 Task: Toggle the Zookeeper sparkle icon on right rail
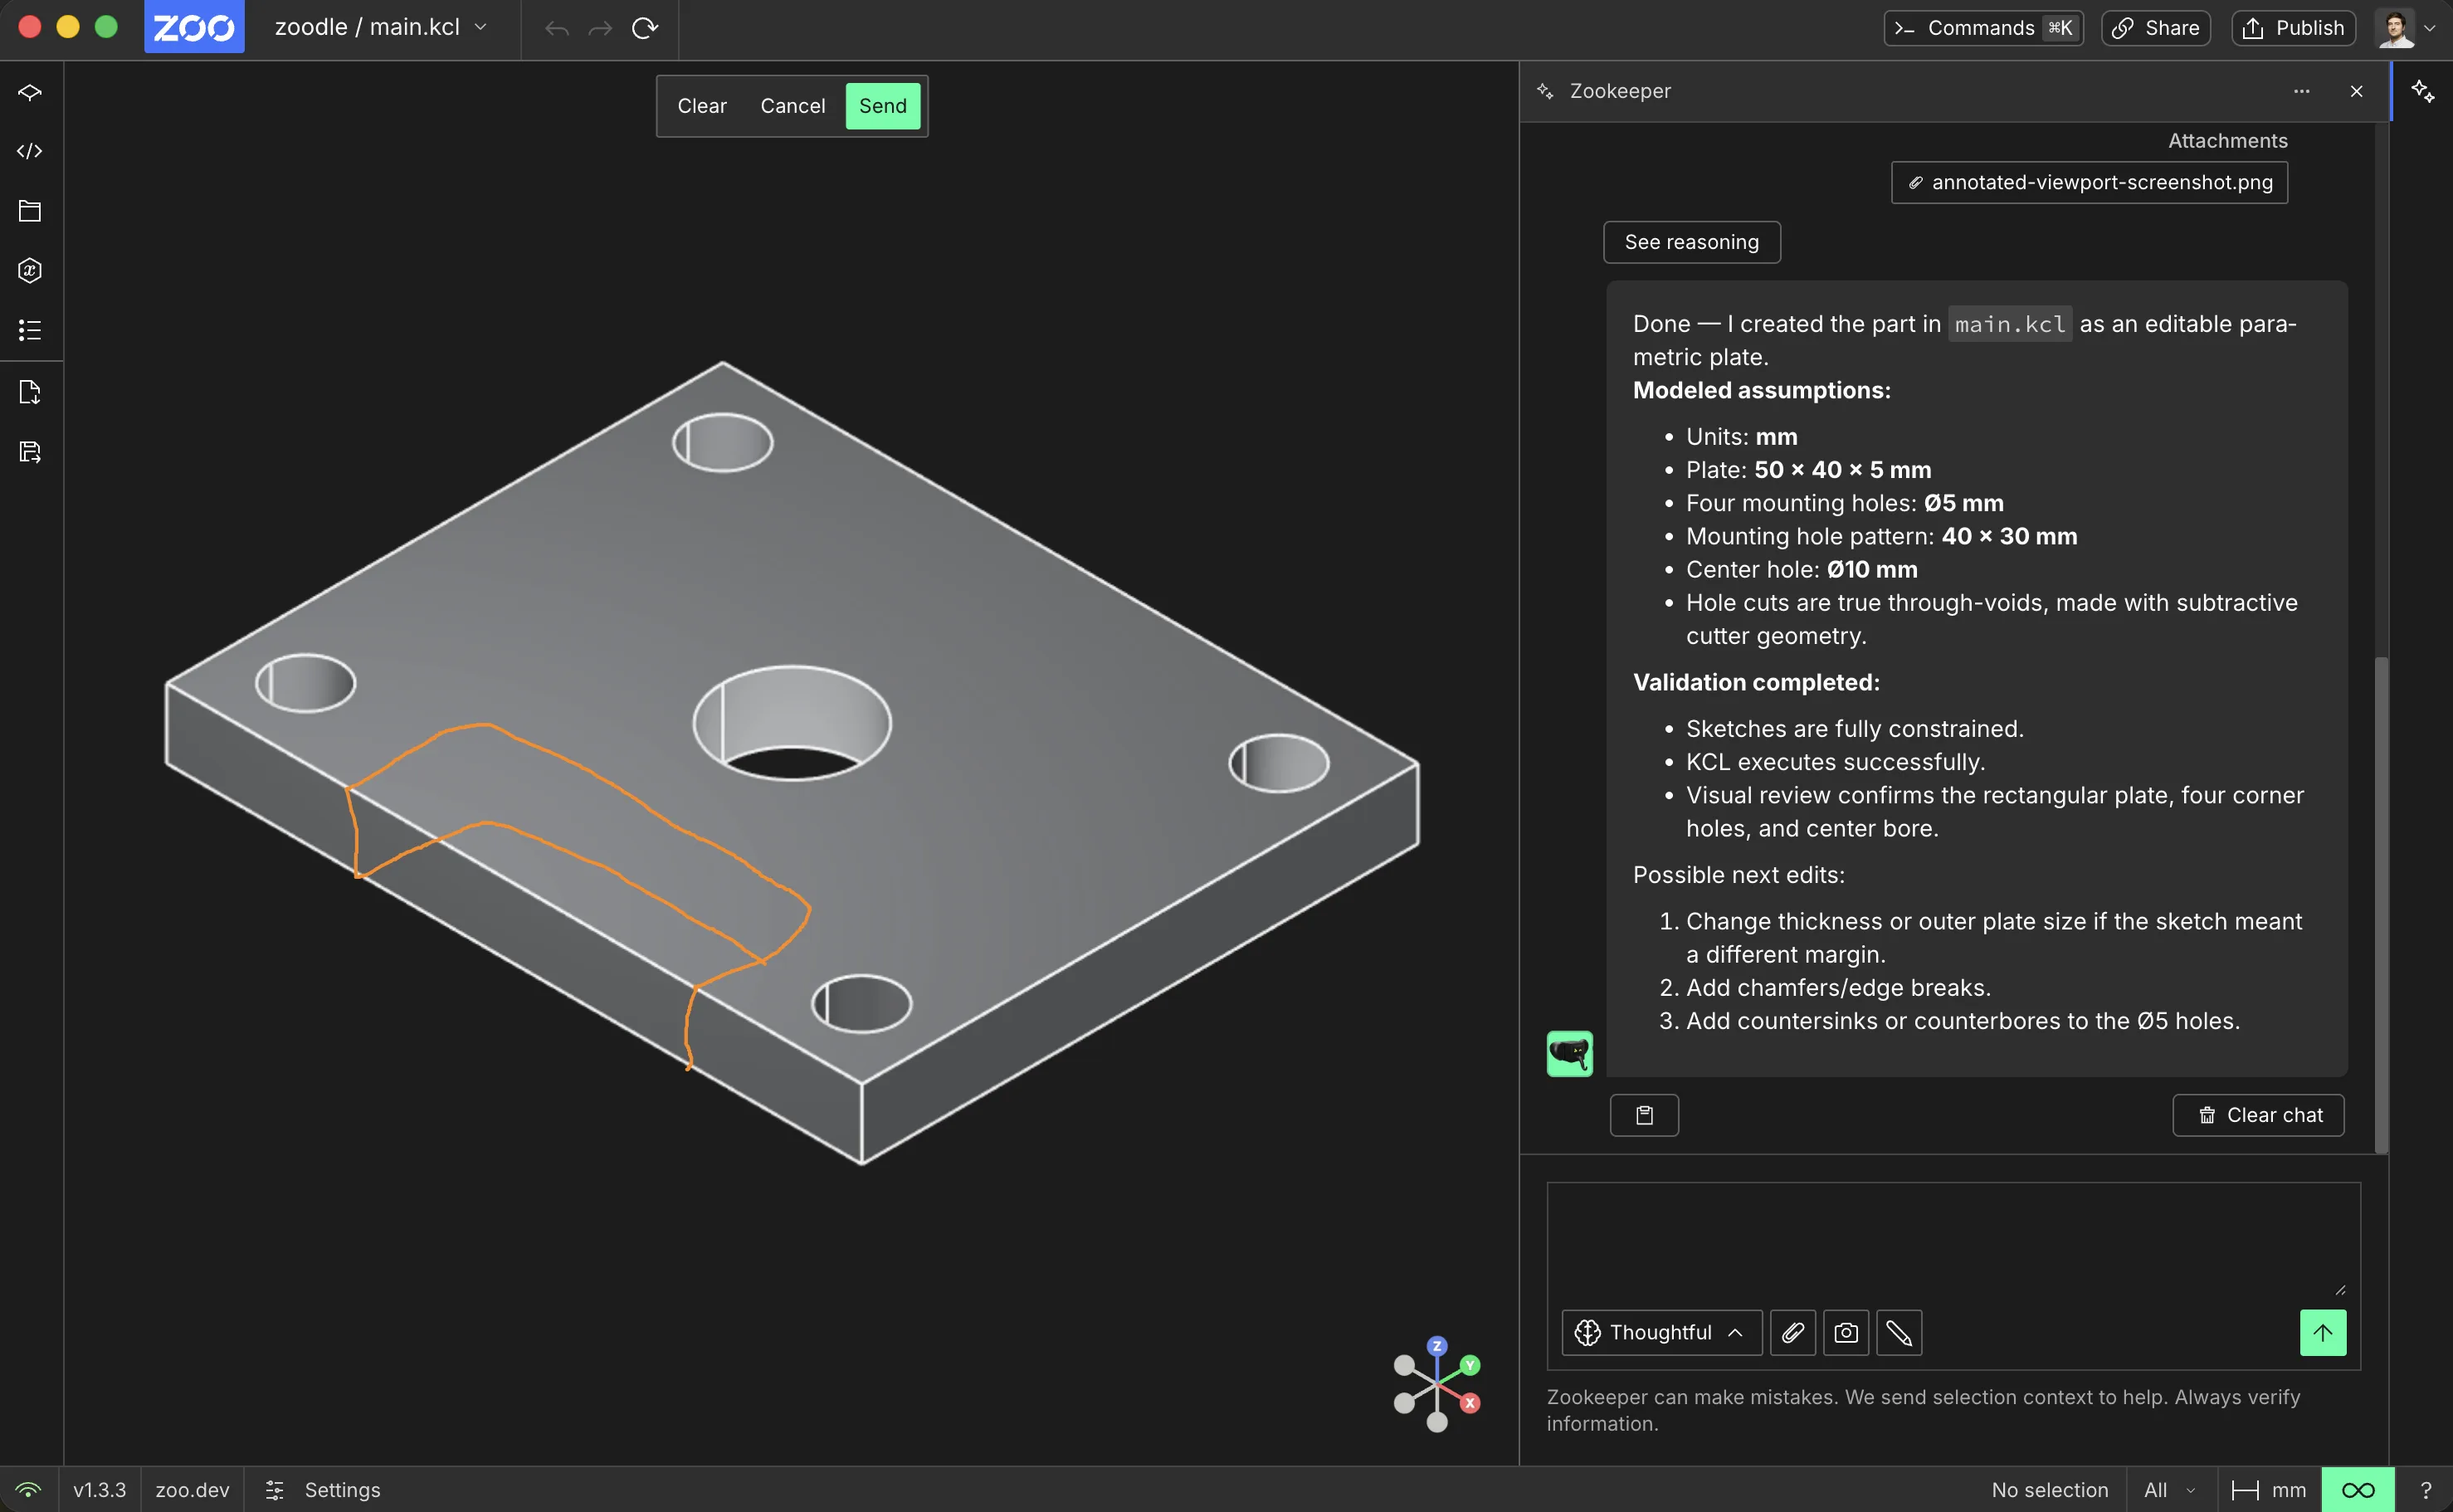pyautogui.click(x=2423, y=91)
